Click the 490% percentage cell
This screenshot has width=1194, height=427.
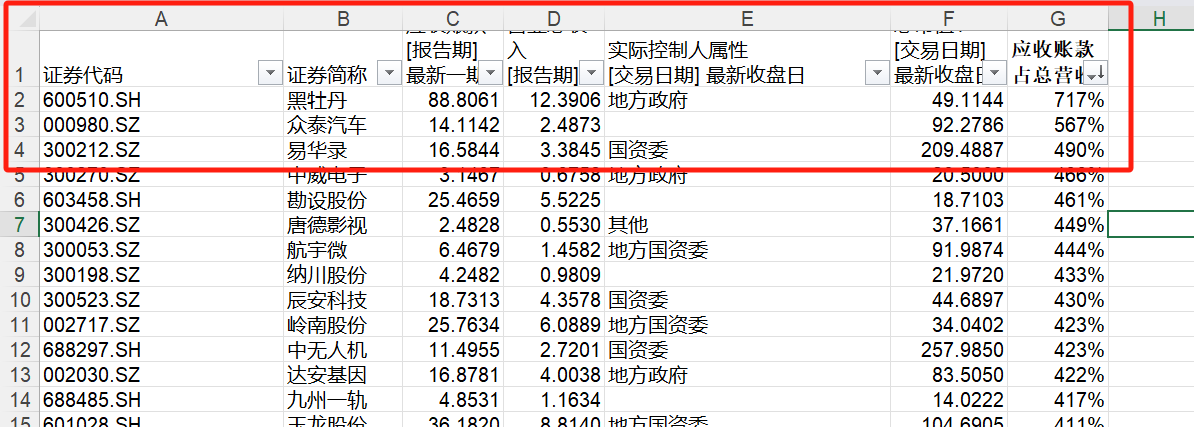pyautogui.click(x=1057, y=150)
